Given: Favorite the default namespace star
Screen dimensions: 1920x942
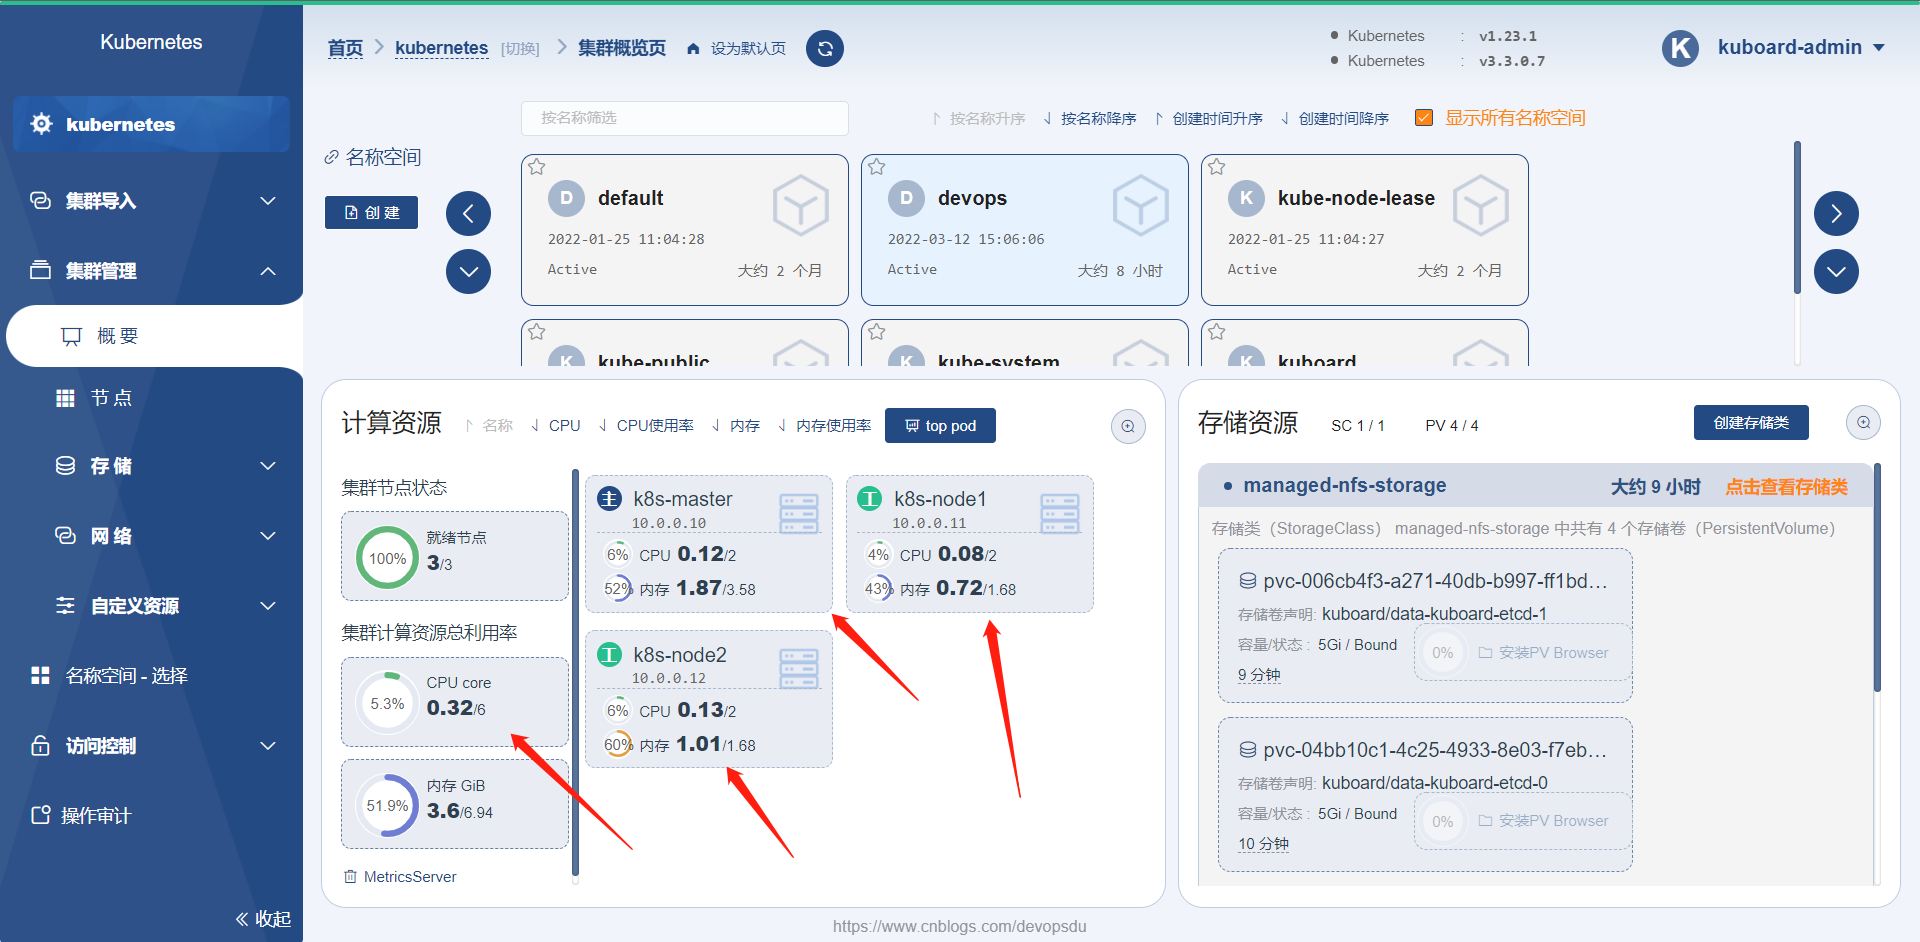Looking at the screenshot, I should 537,167.
